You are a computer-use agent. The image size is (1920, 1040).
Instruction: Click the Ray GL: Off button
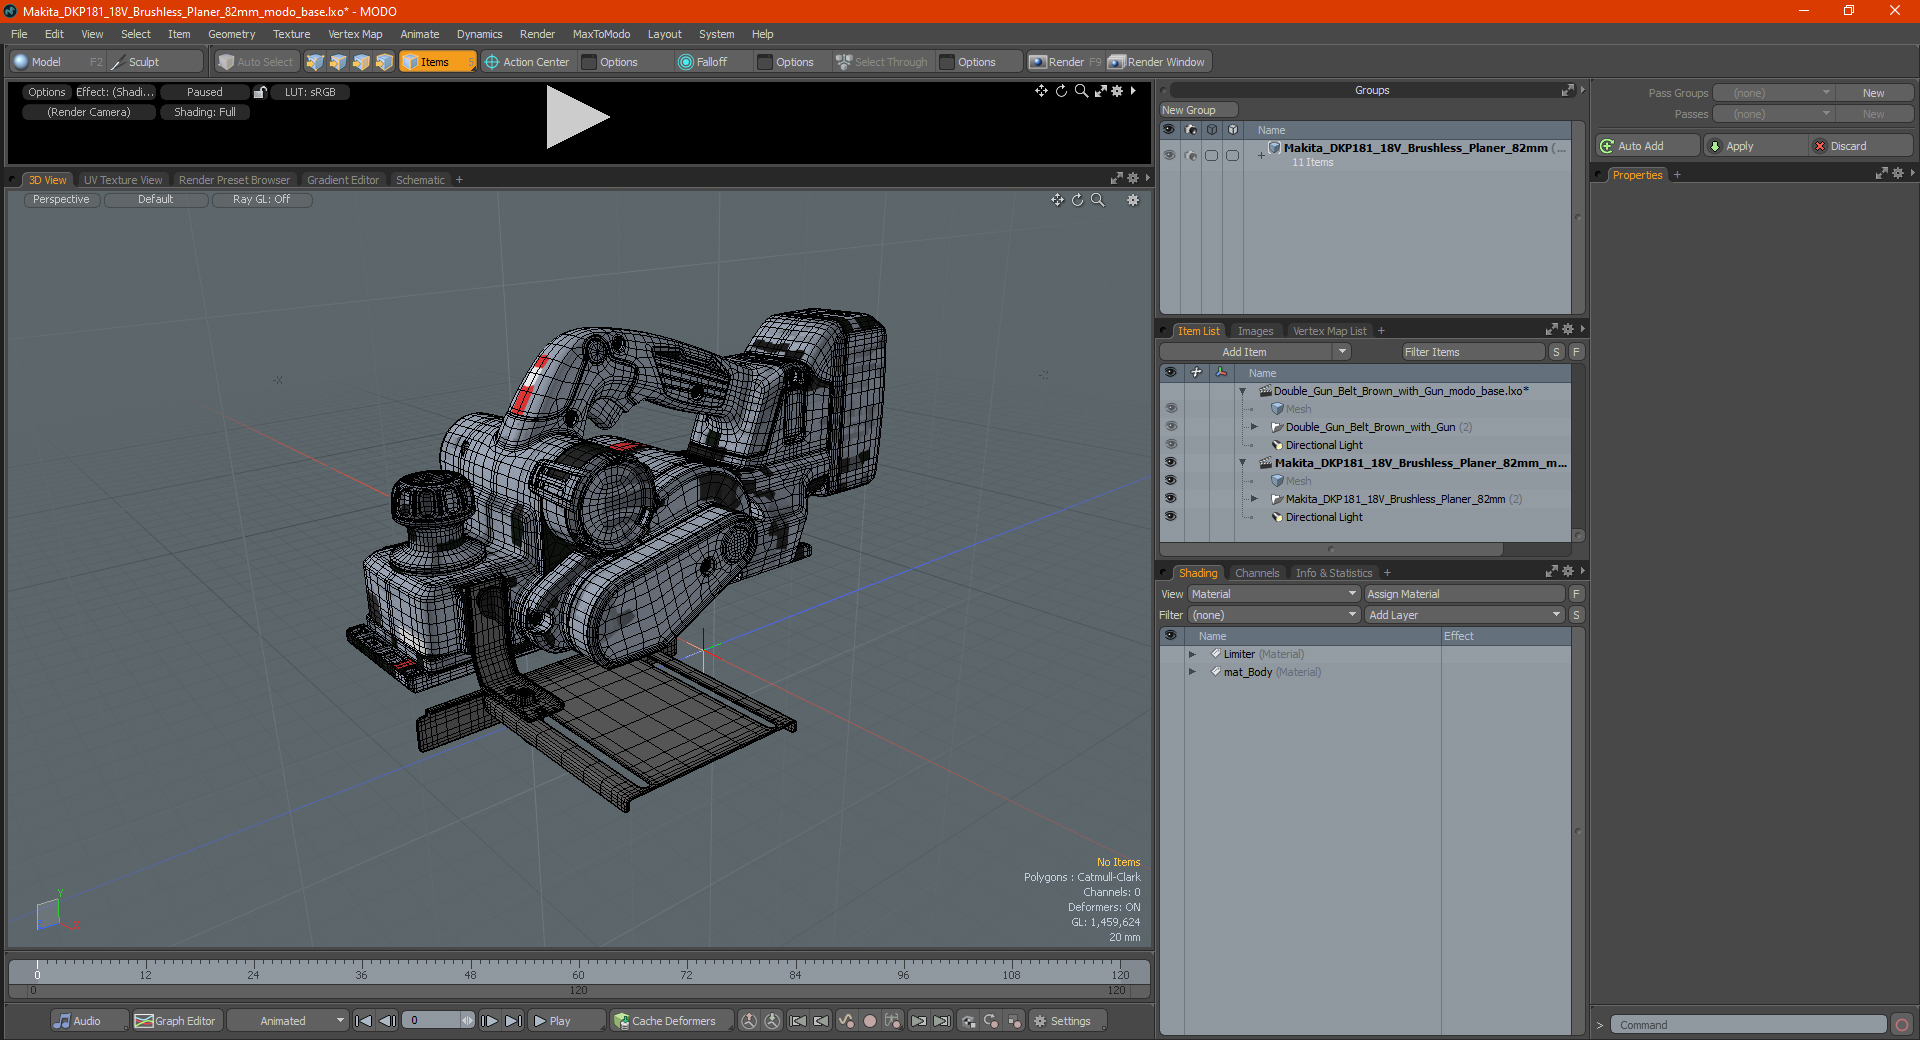click(262, 200)
